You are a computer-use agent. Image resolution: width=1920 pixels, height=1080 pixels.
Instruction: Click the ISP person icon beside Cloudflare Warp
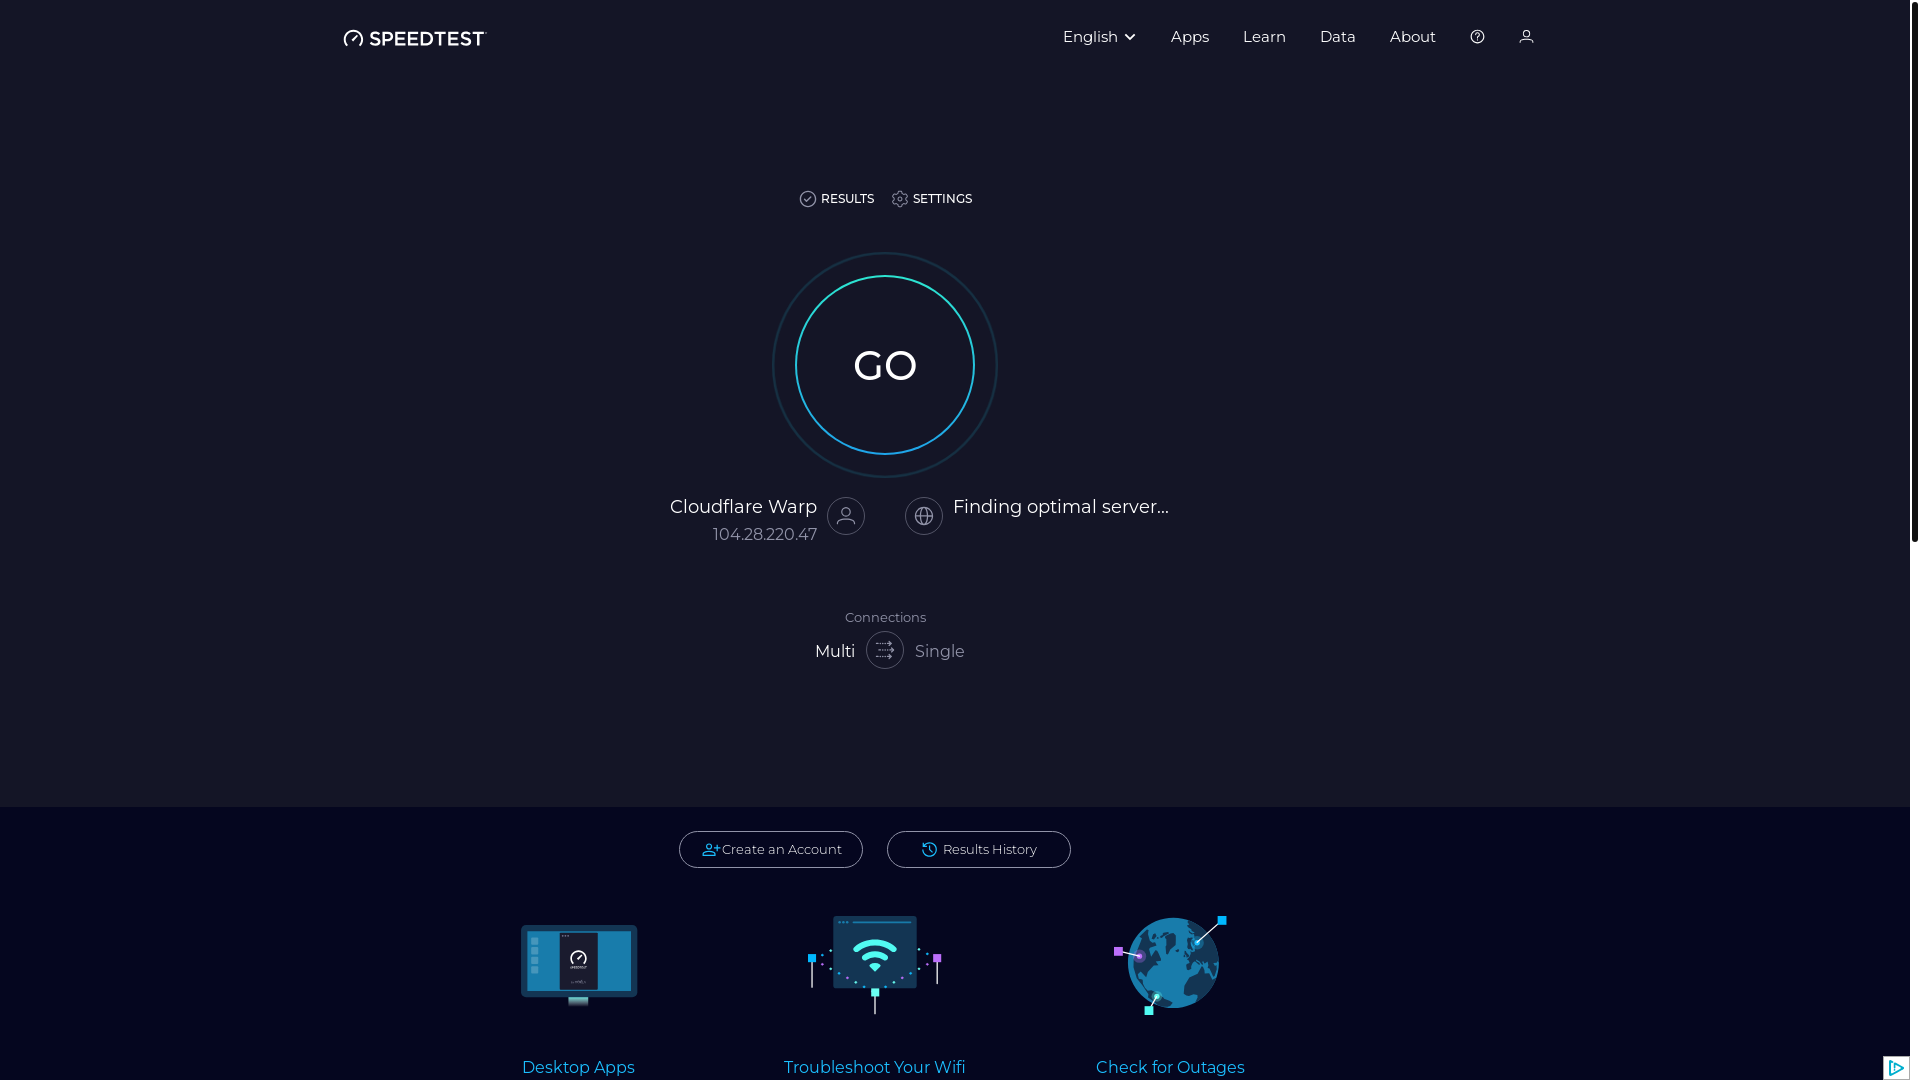(846, 516)
